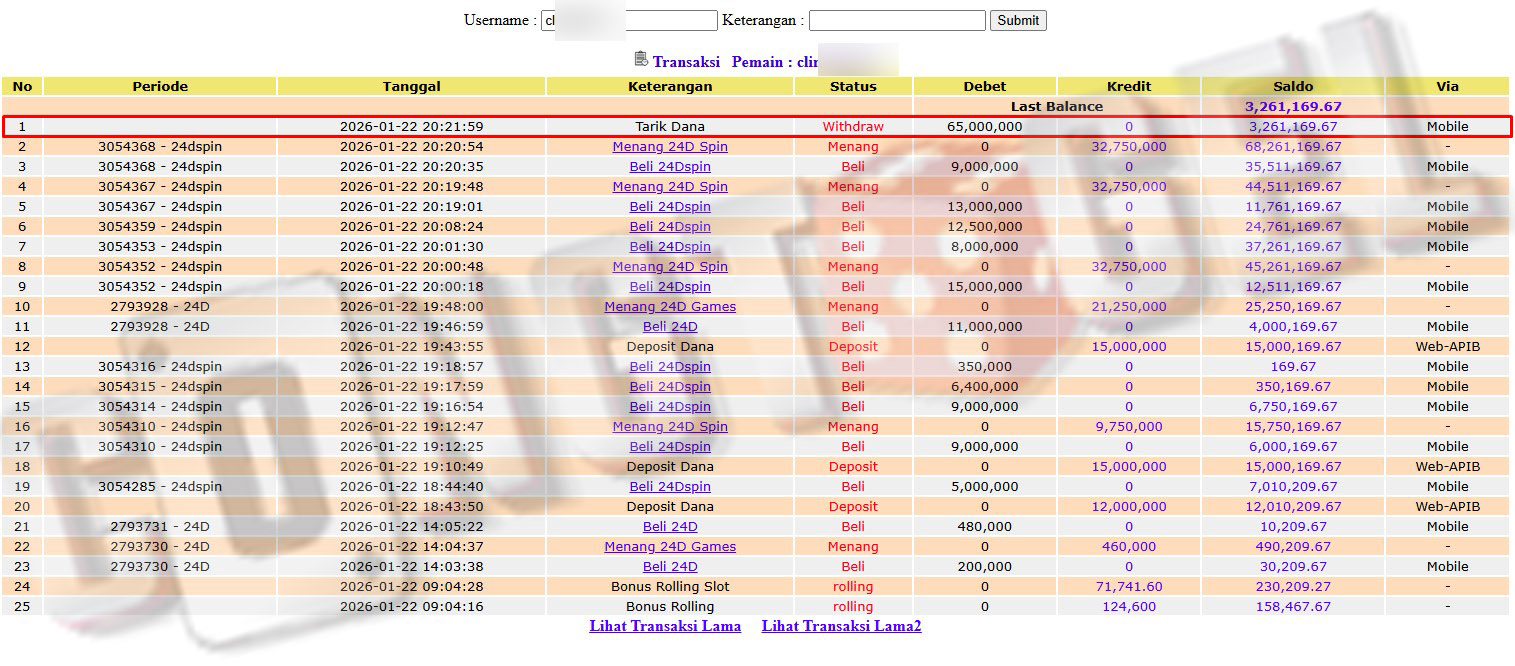The height and width of the screenshot is (666, 1515).
Task: Open the Lihat Transaksi Lama link
Action: click(665, 626)
